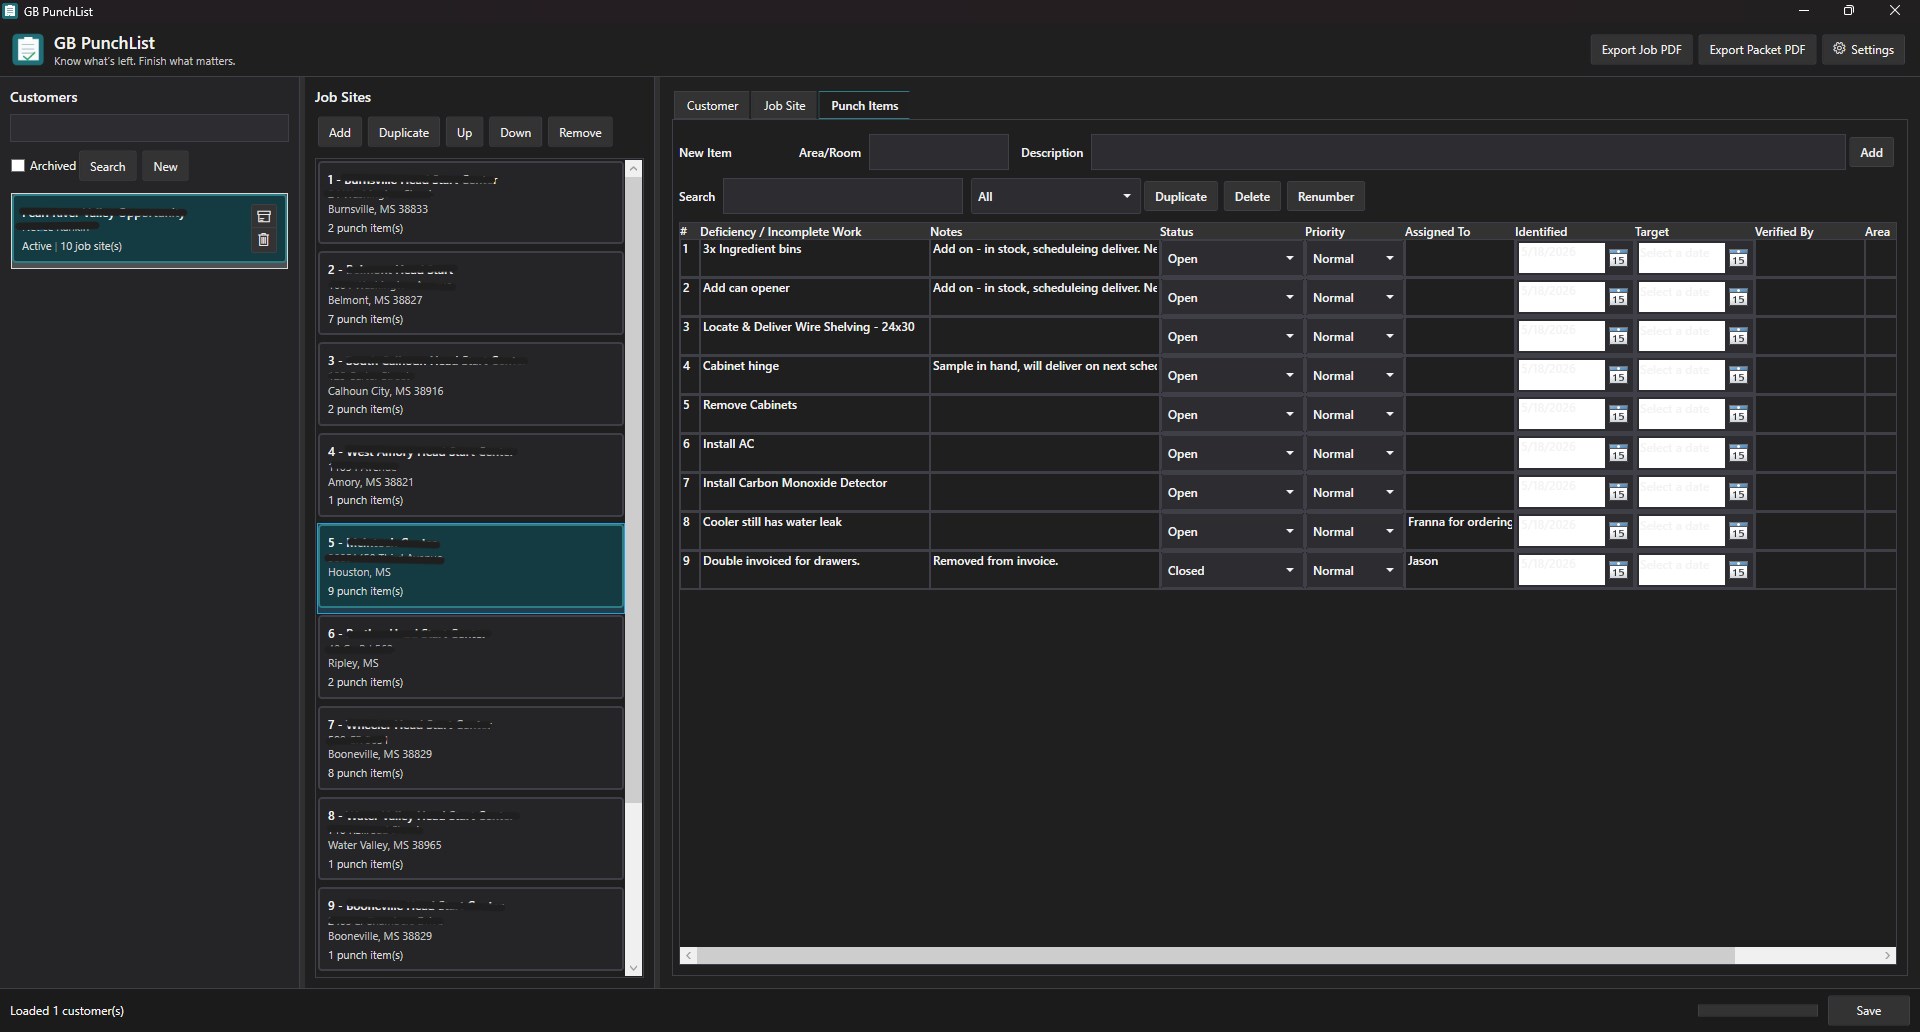Click the horizontal scrollbar of punch table
This screenshot has width=1920, height=1032.
pos(1216,955)
